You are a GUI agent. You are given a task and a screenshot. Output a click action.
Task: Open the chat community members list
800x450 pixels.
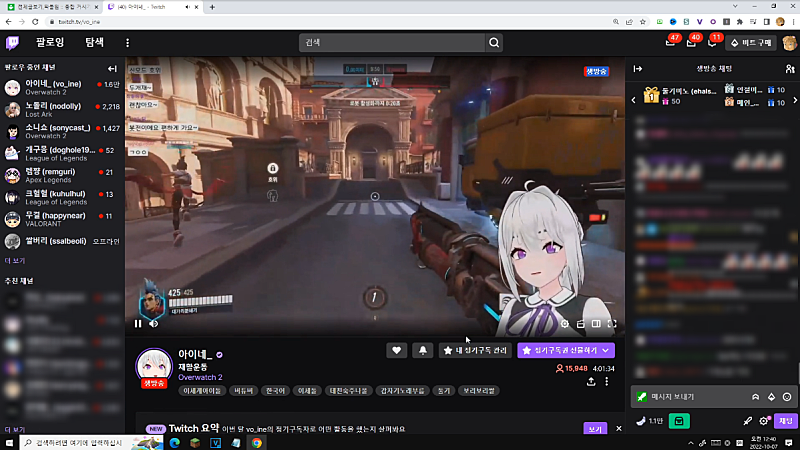[x=790, y=68]
